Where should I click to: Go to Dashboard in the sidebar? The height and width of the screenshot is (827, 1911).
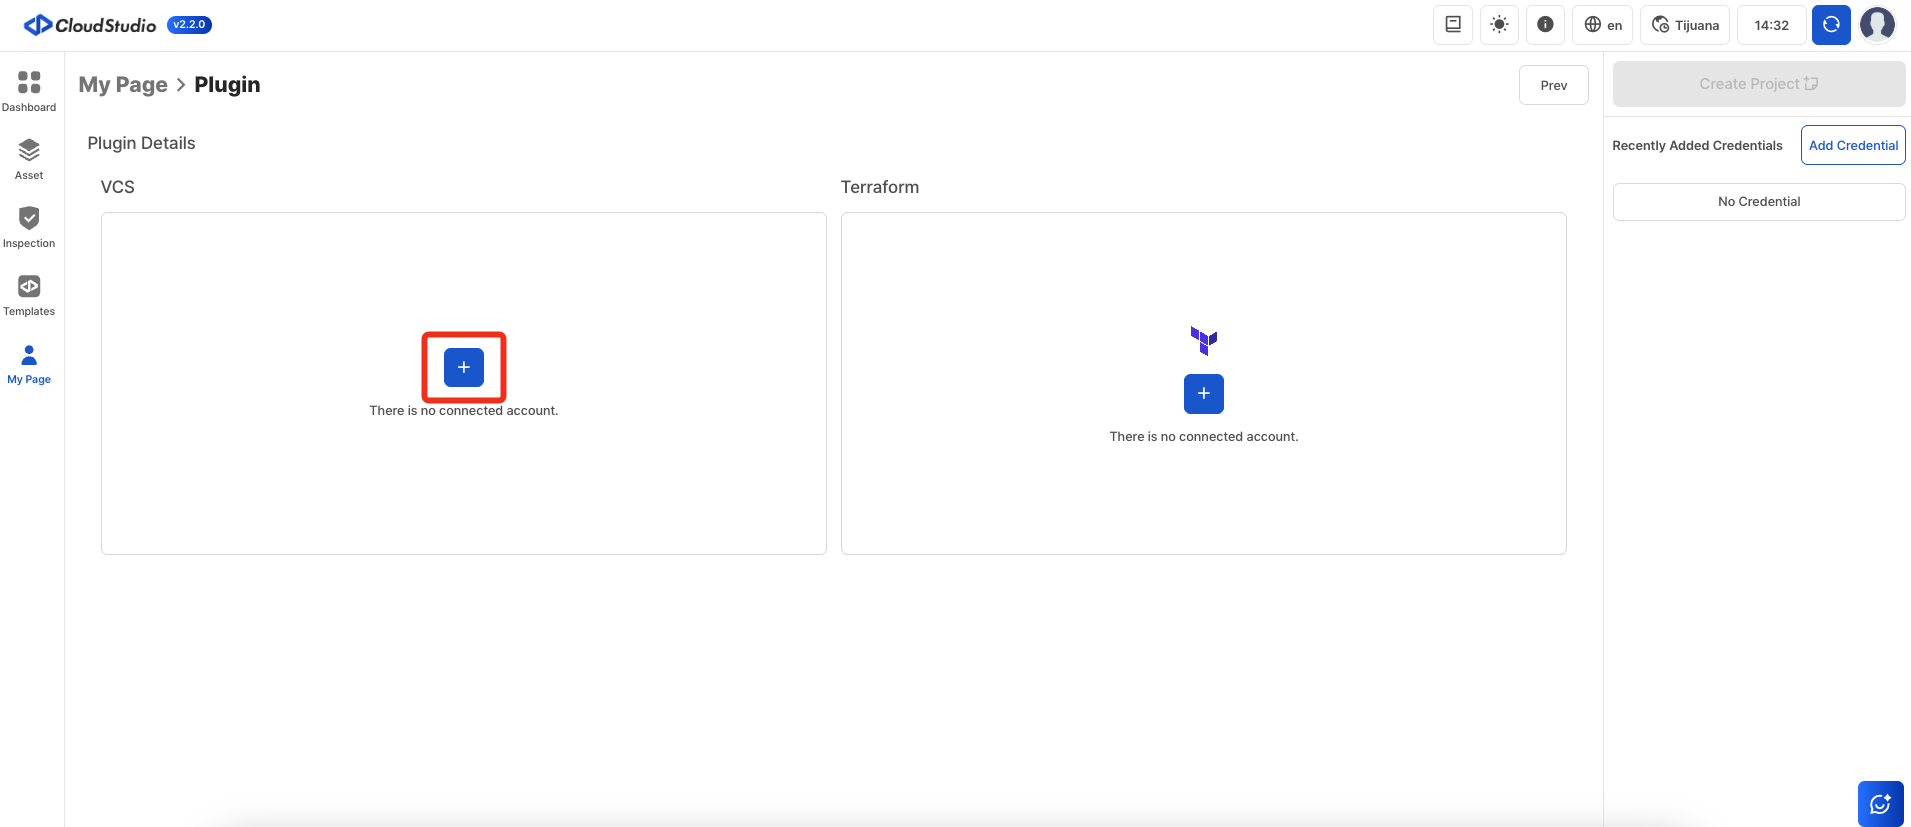point(29,91)
